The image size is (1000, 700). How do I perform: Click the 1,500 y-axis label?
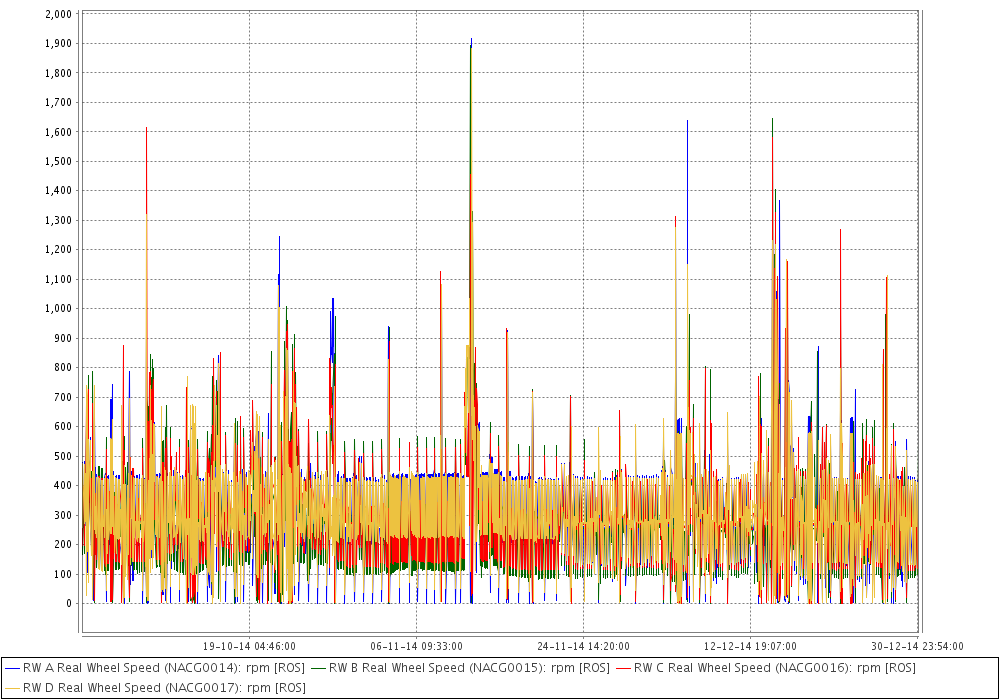pyautogui.click(x=59, y=161)
